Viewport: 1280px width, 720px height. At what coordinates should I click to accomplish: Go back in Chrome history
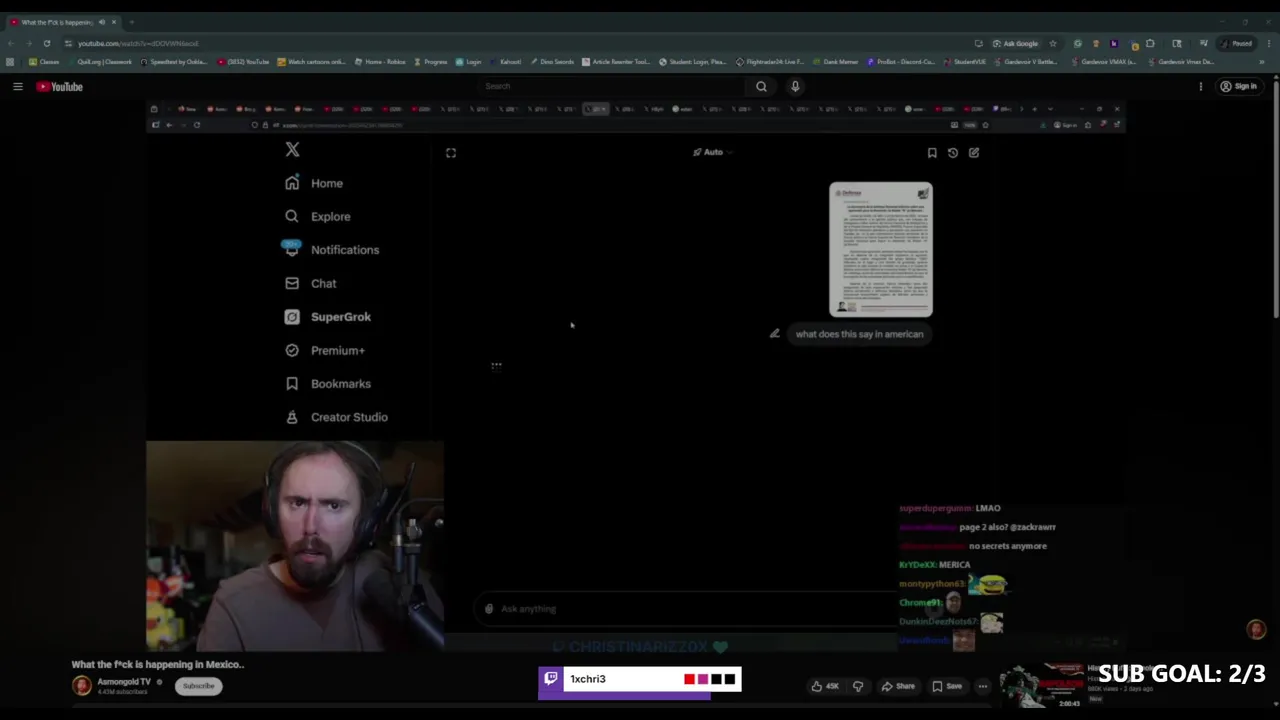[10, 43]
